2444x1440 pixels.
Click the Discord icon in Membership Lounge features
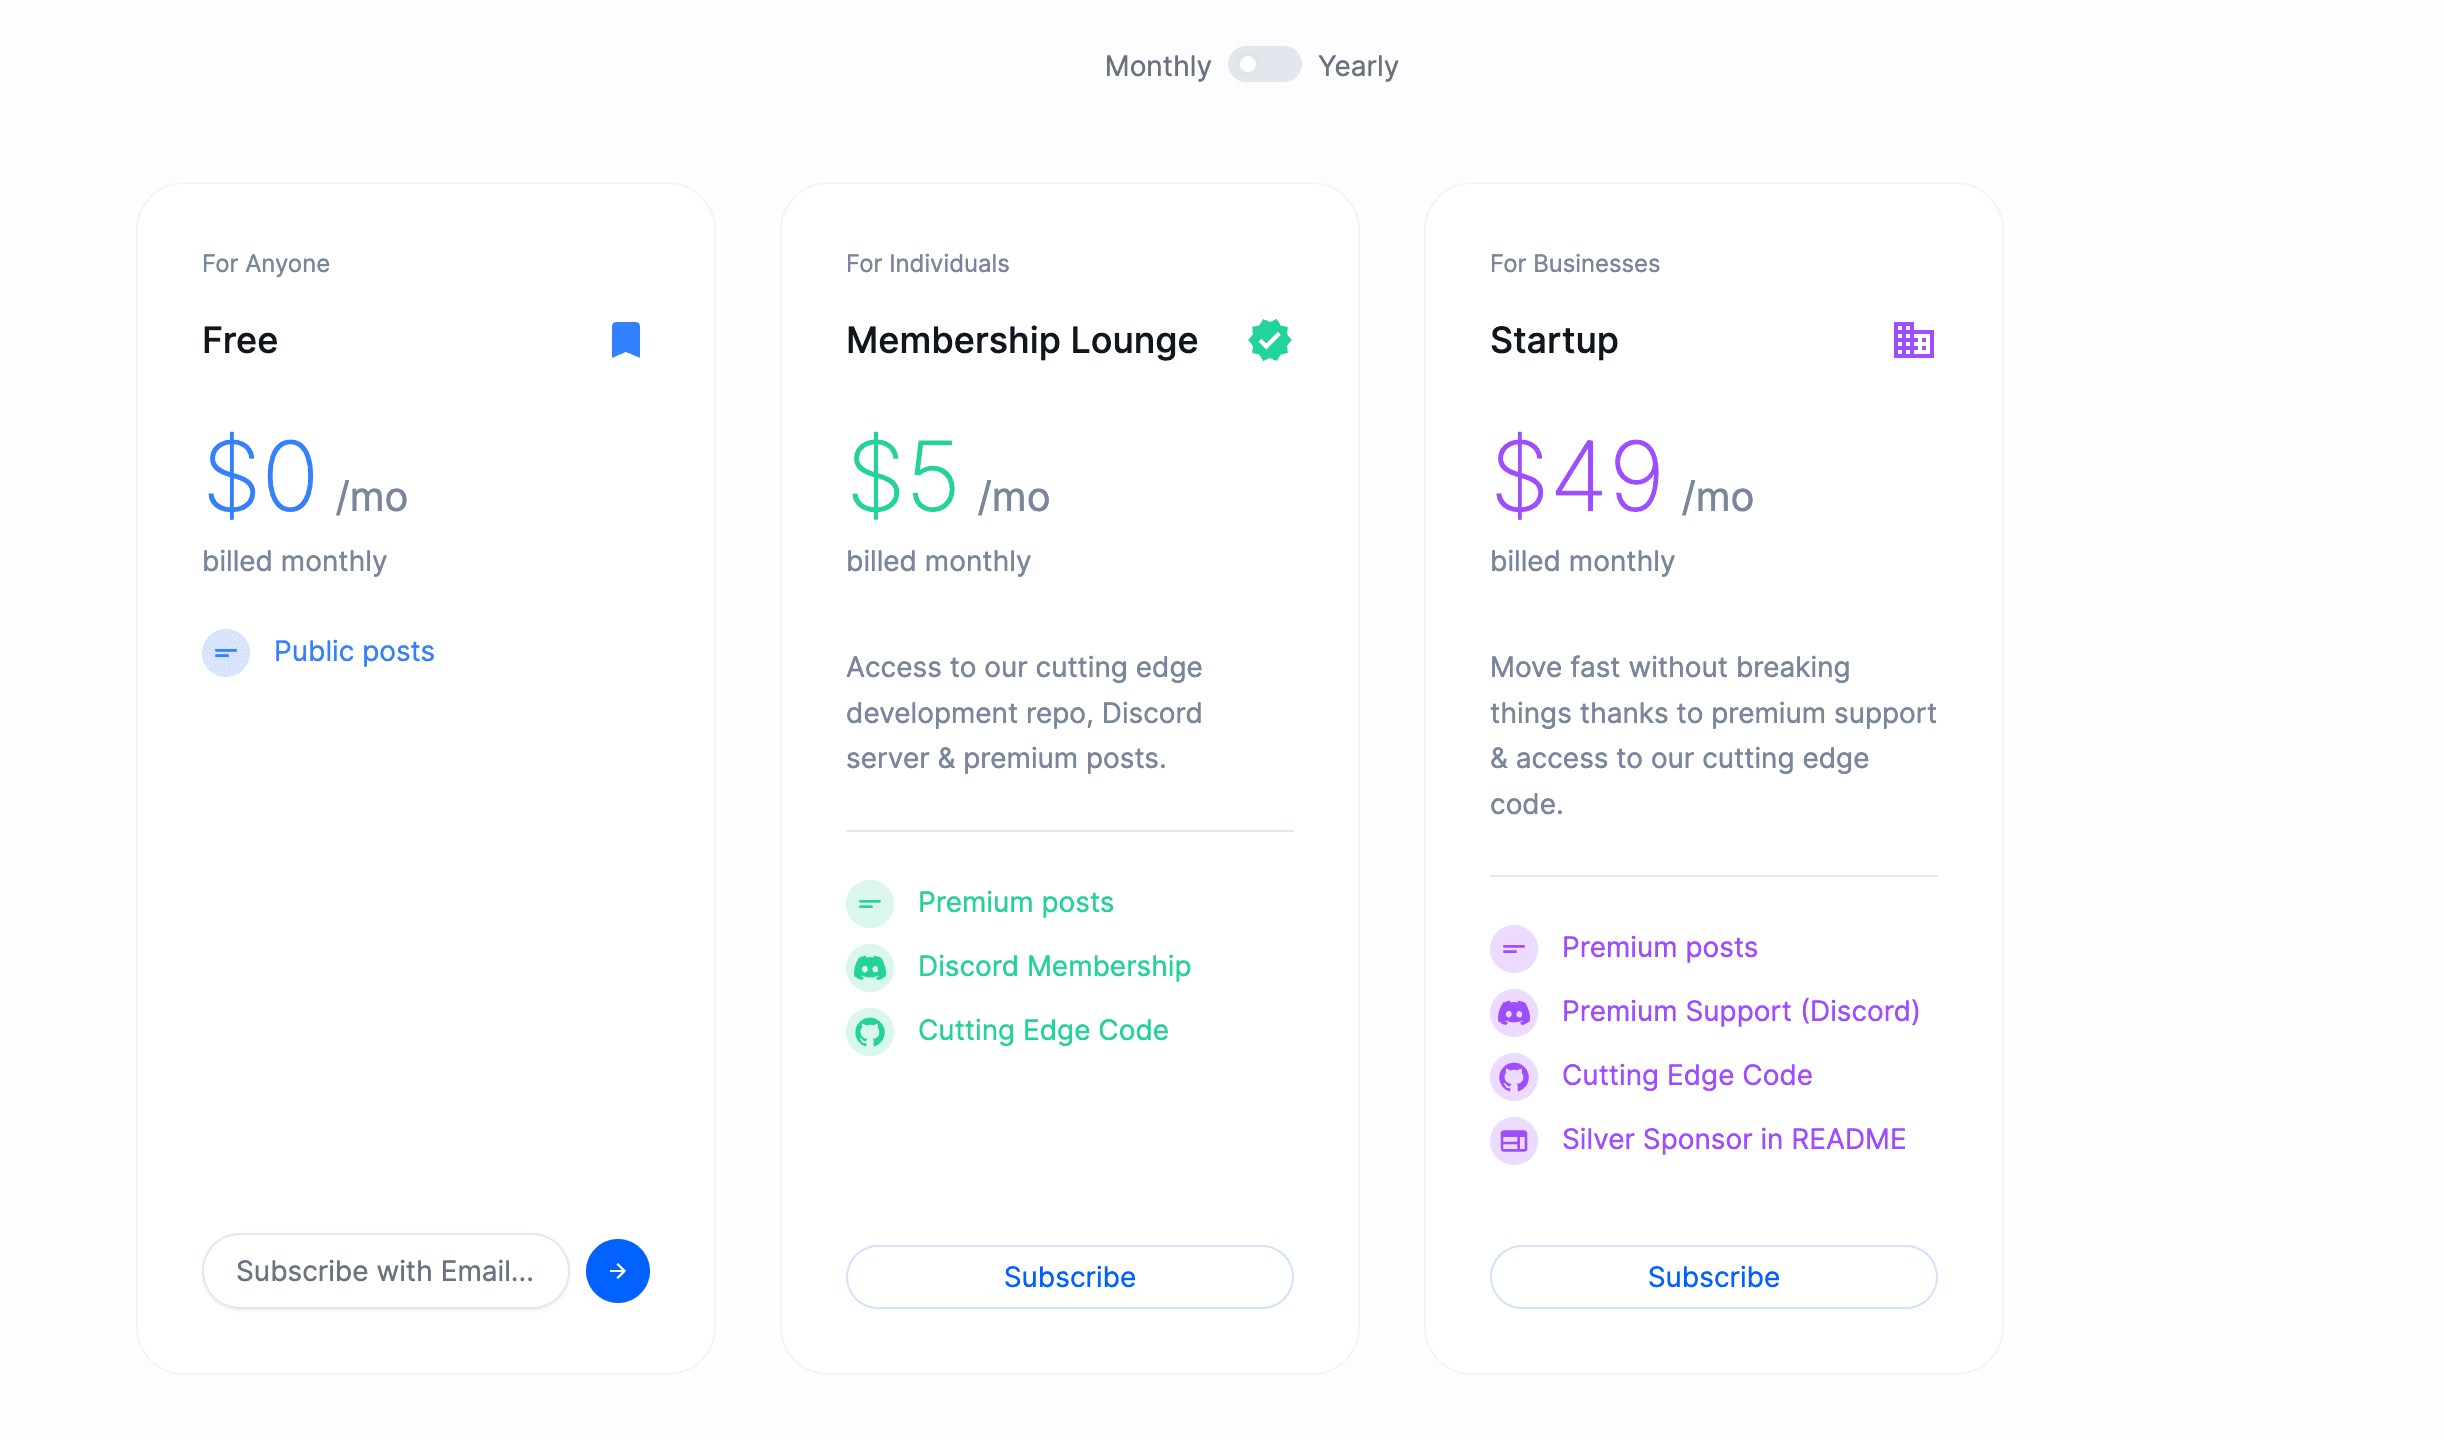(871, 965)
